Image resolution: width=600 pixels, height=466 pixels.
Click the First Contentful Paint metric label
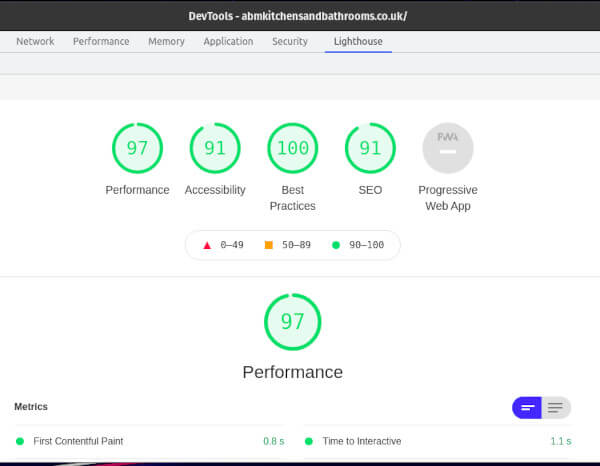coord(78,441)
